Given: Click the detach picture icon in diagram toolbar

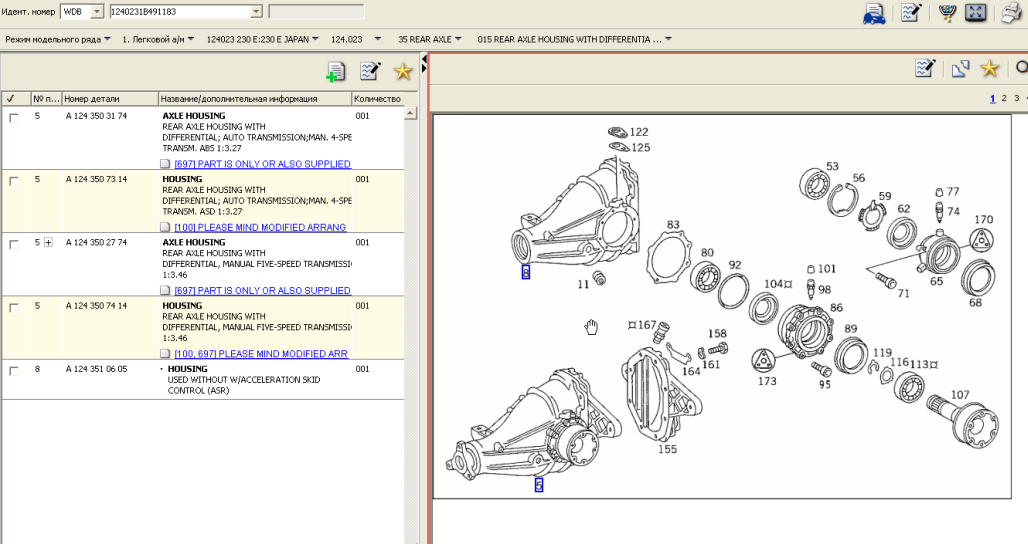Looking at the screenshot, I should click(x=959, y=68).
